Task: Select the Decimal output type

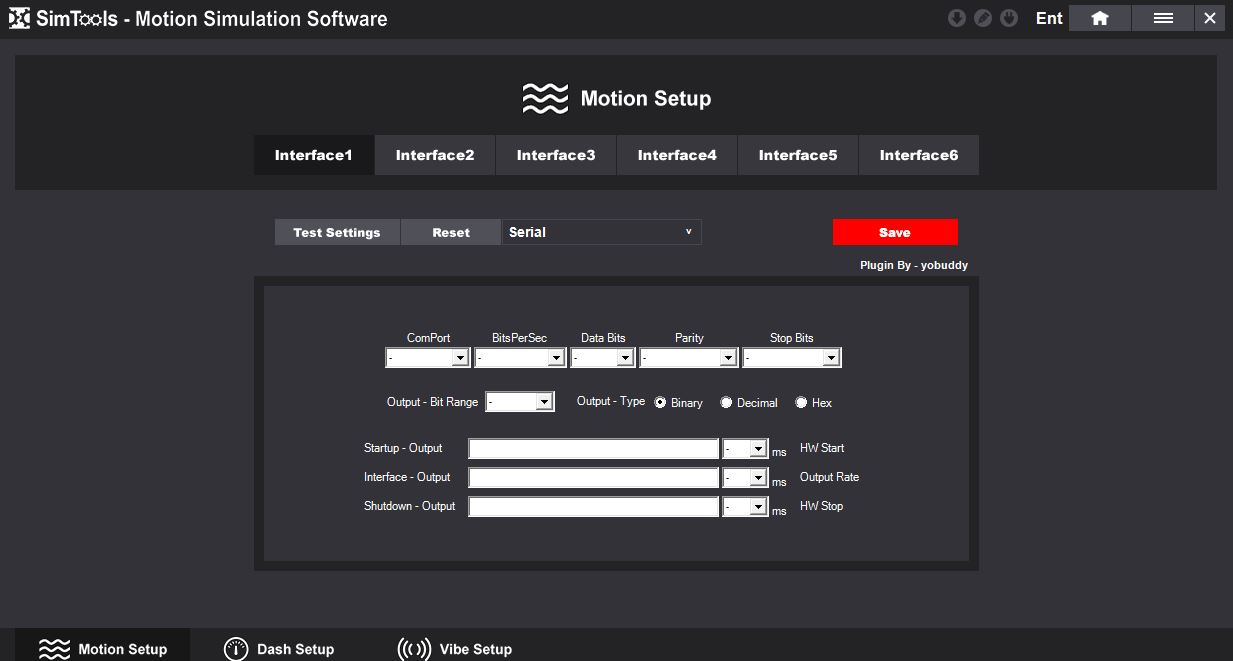Action: click(x=727, y=402)
